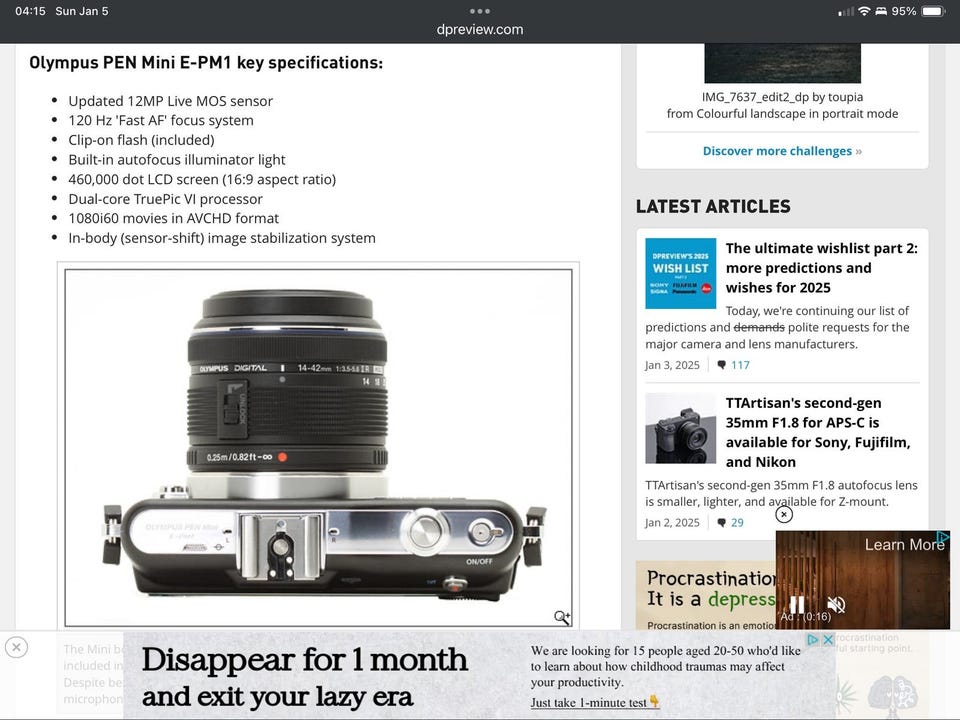Unmute the floating video ad
Viewport: 960px width, 720px height.
pos(836,605)
